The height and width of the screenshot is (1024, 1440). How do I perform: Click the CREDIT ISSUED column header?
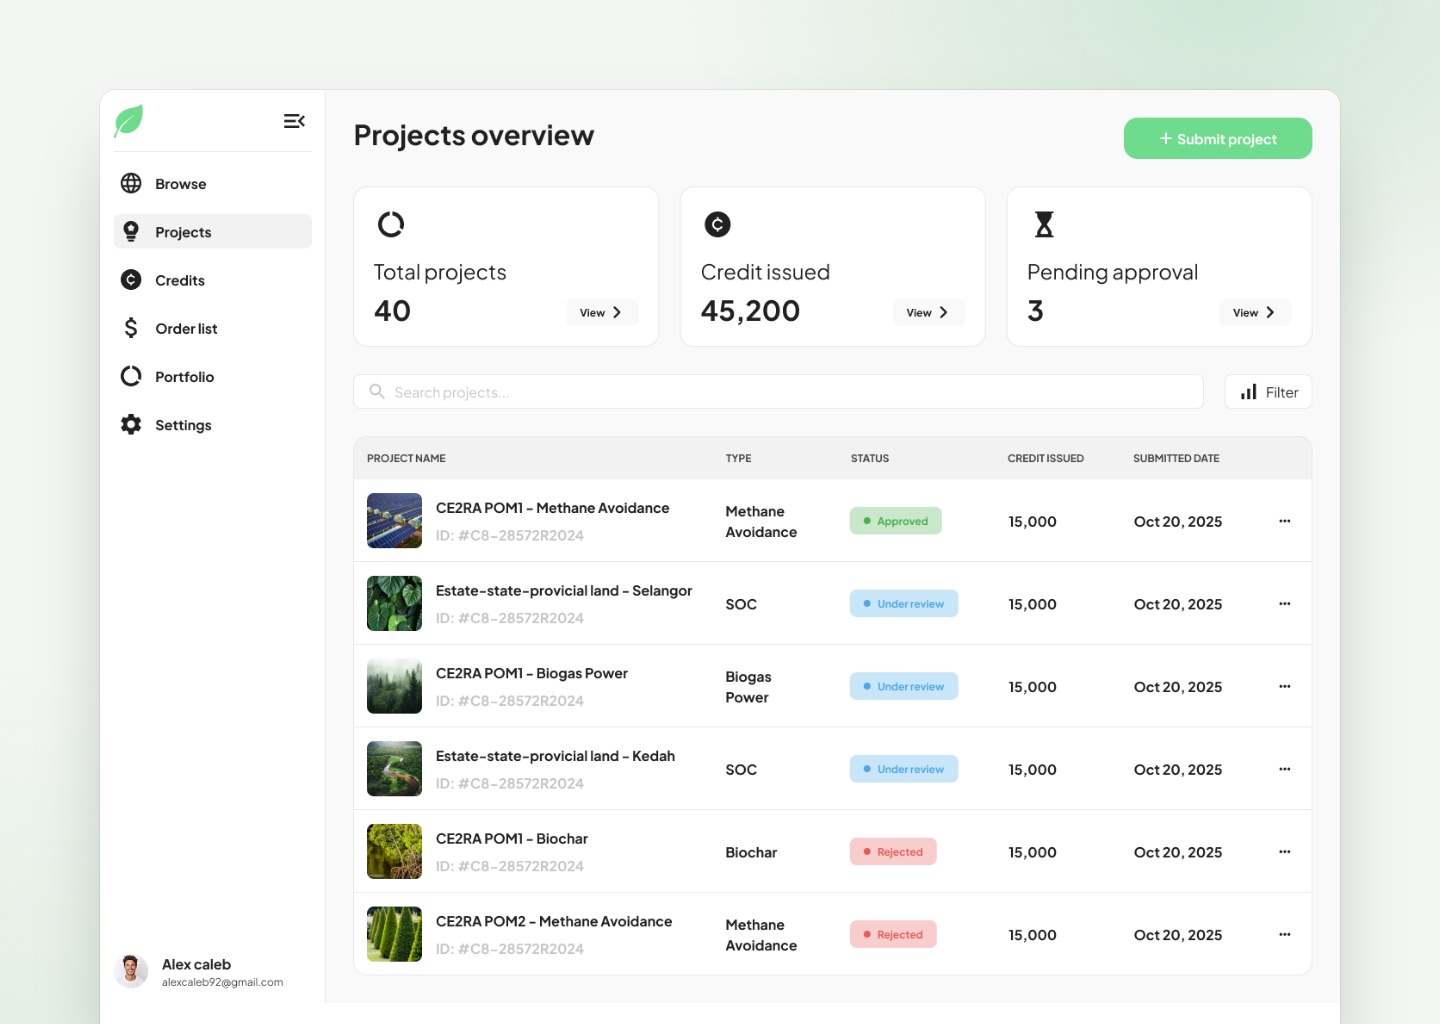coord(1045,458)
